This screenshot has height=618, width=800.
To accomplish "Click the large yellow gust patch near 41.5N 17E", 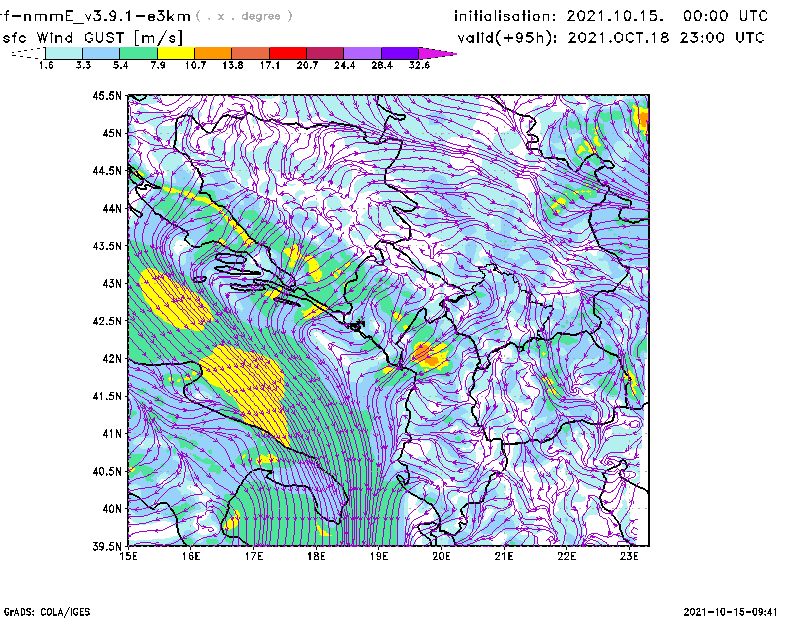I will 246,393.
